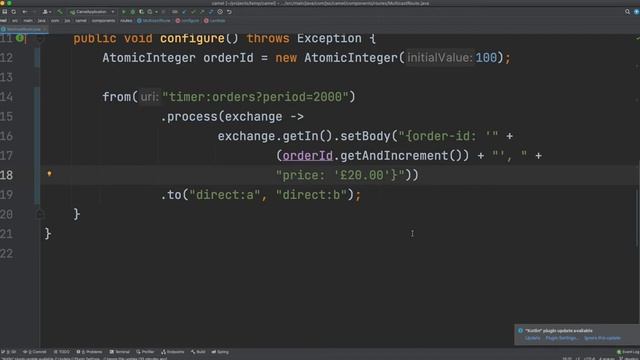The height and width of the screenshot is (360, 640).
Task: Click the Rollback undo arrow icon
Action: pyautogui.click(x=229, y=12)
